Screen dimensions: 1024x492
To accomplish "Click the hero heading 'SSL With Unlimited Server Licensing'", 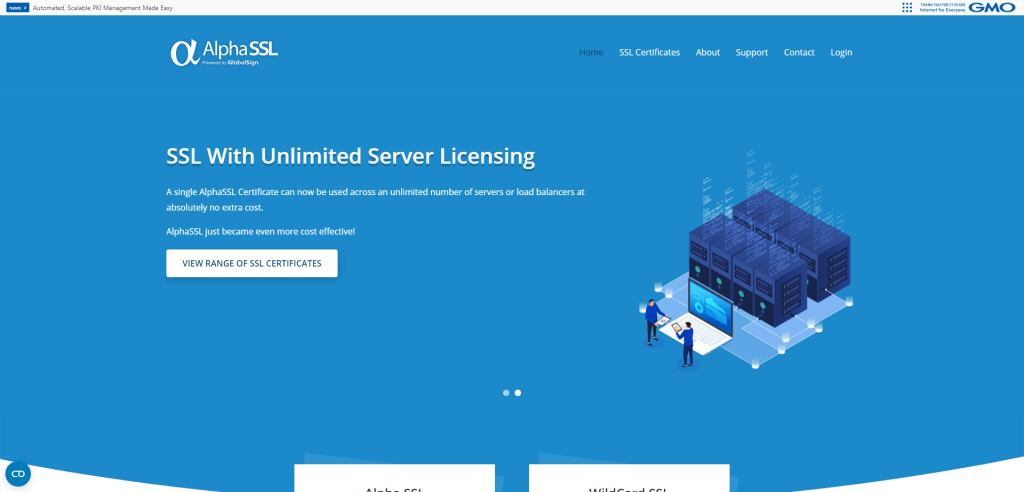I will coord(351,156).
